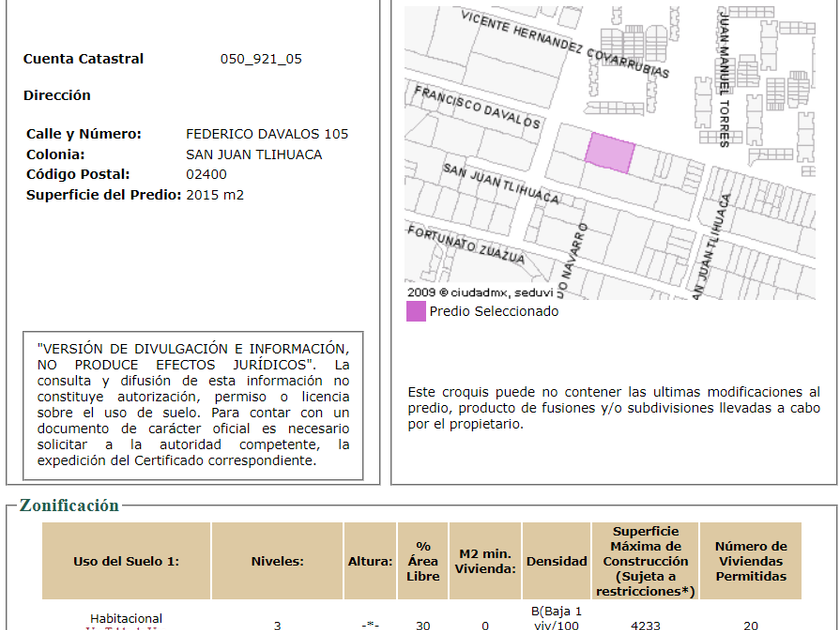The image size is (840, 630).
Task: Open the Habitacional land use entry
Action: 126,619
